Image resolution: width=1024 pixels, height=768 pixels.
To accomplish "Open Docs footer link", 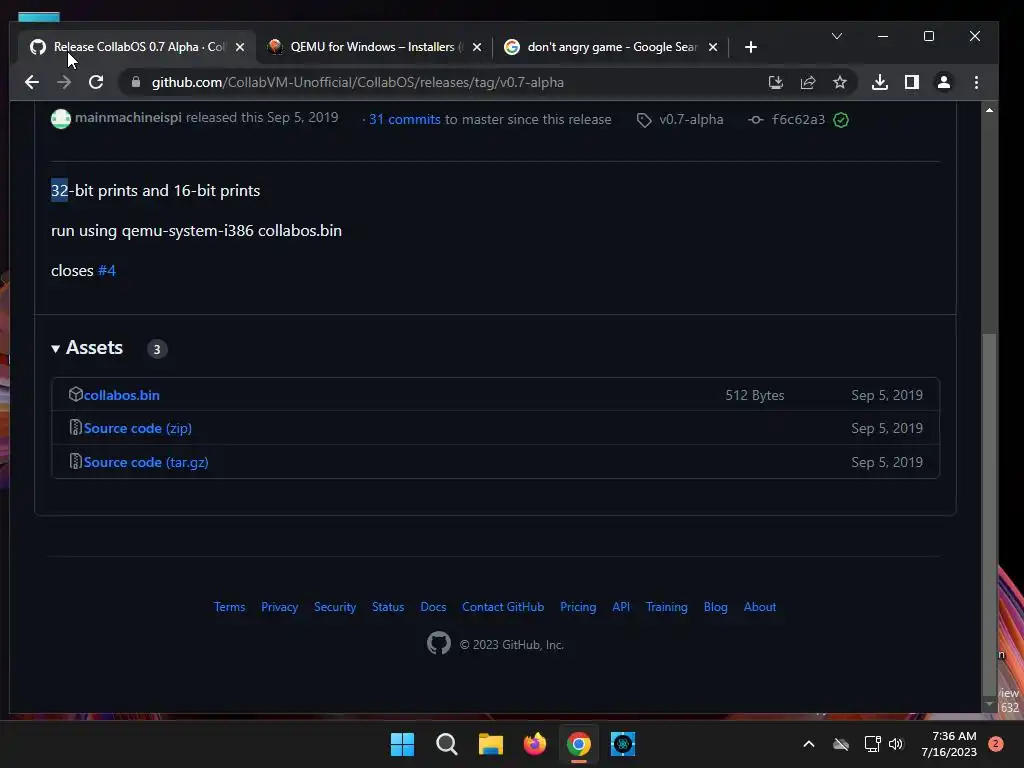I will click(x=433, y=607).
